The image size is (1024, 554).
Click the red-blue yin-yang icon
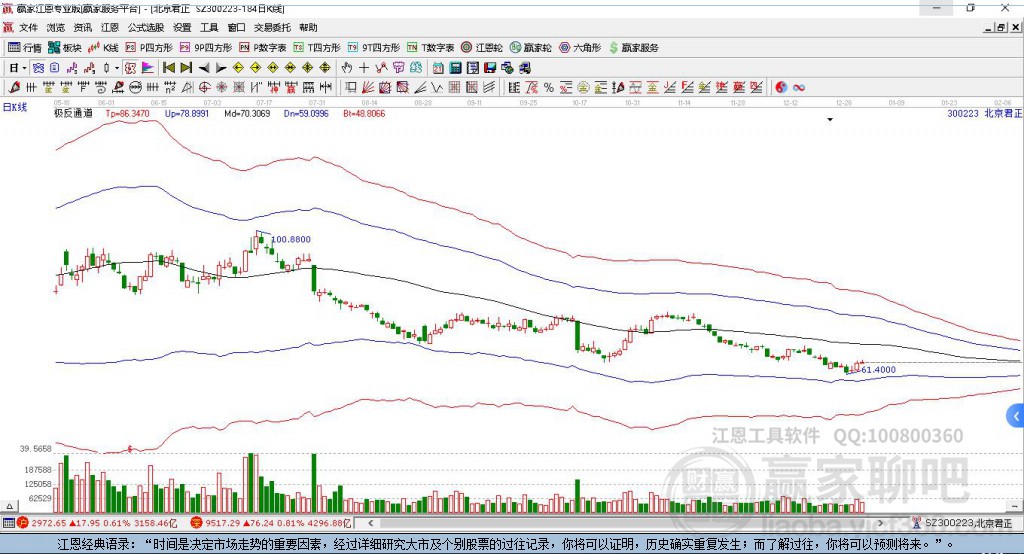(781, 88)
